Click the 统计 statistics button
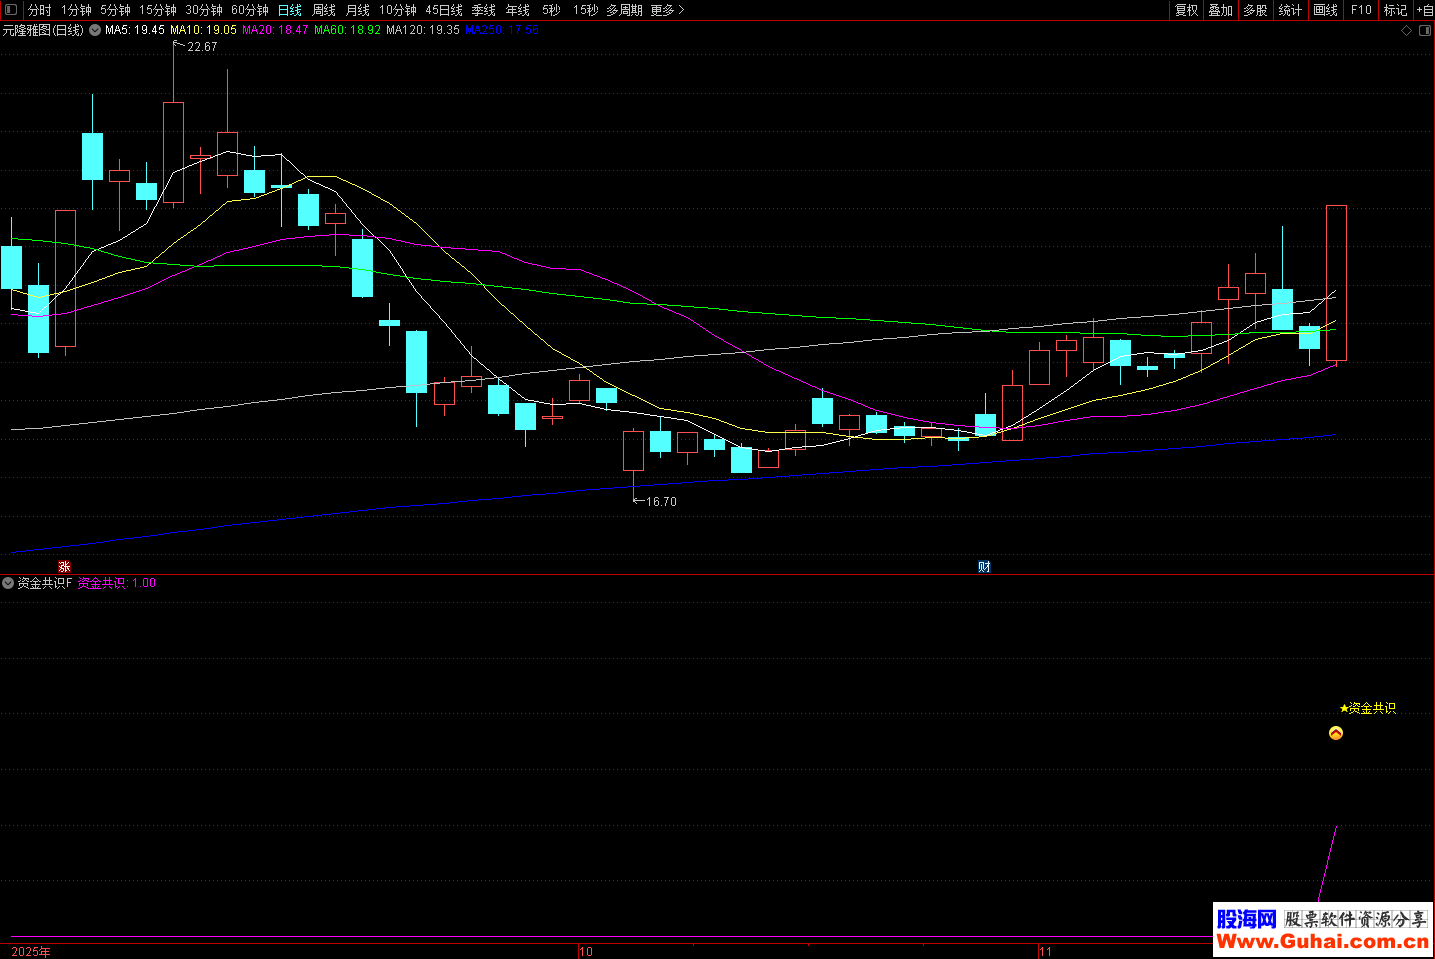Image resolution: width=1435 pixels, height=959 pixels. pyautogui.click(x=1290, y=10)
